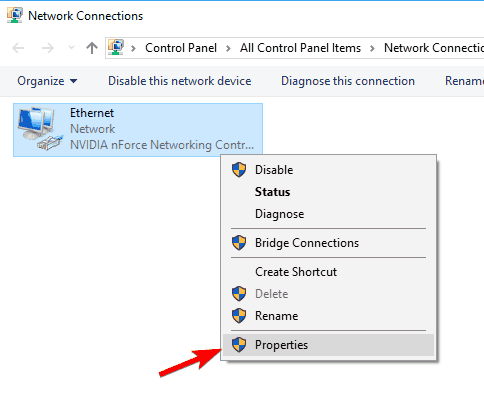Click the Ethernet adapter icon
The image size is (484, 406).
pos(40,128)
